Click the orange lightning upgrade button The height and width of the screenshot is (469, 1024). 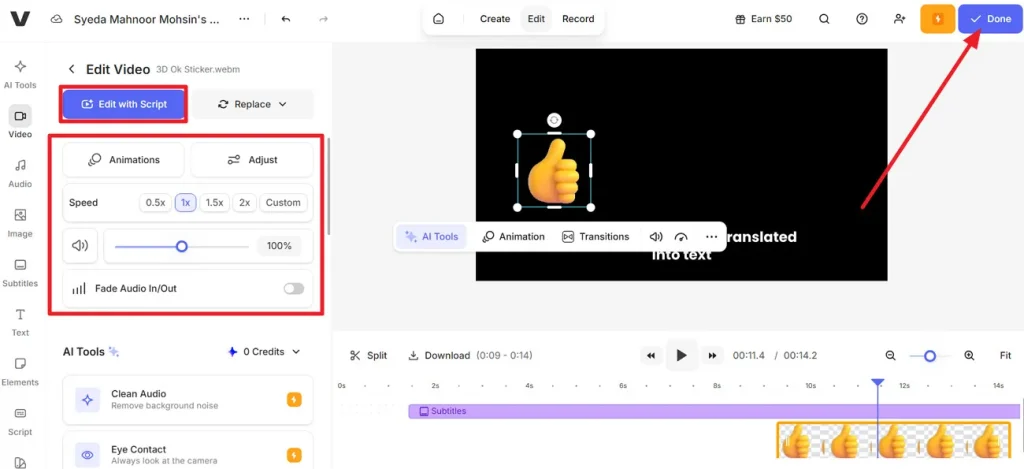(x=938, y=19)
